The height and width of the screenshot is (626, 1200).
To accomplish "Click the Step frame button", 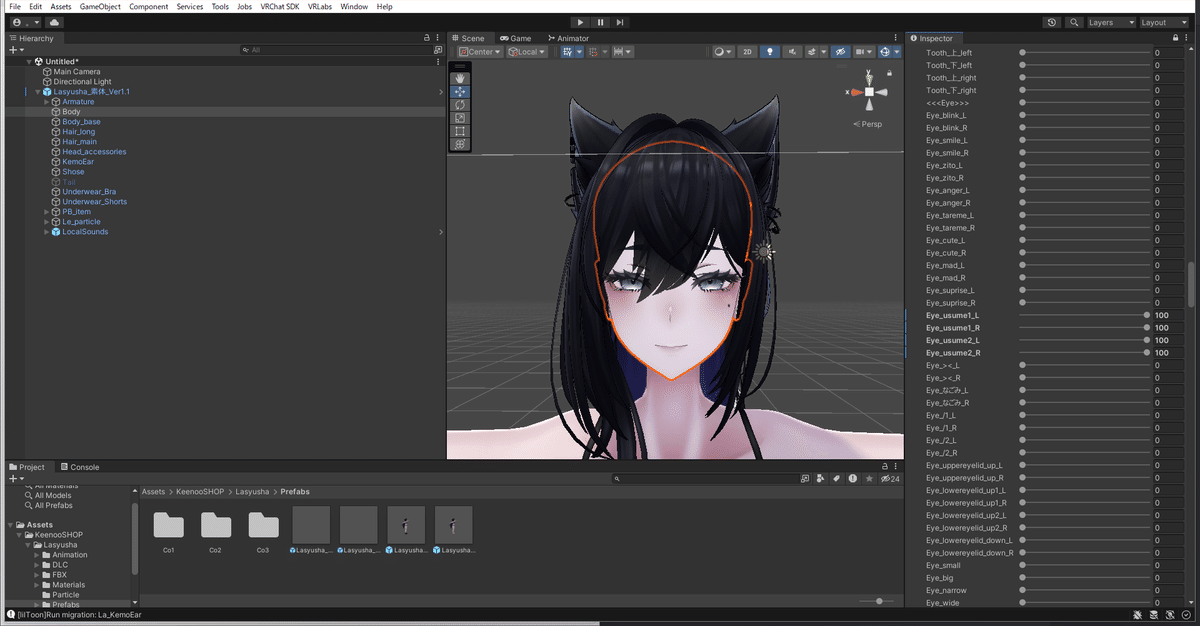I will pyautogui.click(x=620, y=22).
